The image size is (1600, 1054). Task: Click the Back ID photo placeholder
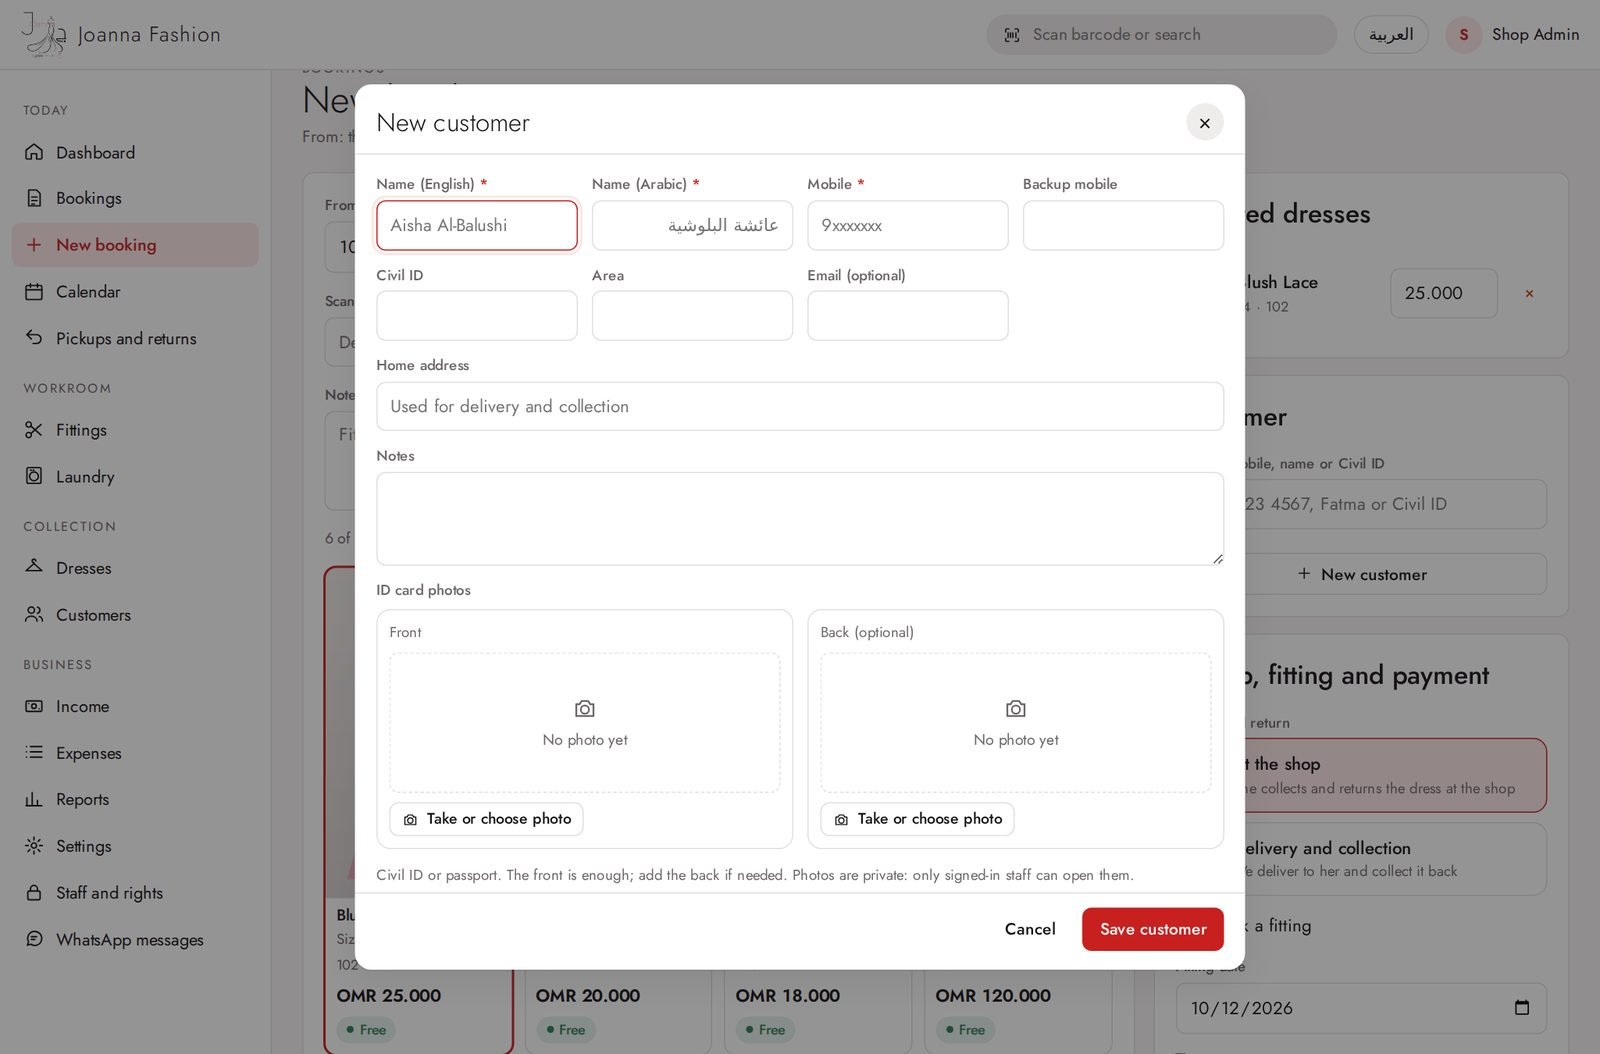tap(1015, 723)
